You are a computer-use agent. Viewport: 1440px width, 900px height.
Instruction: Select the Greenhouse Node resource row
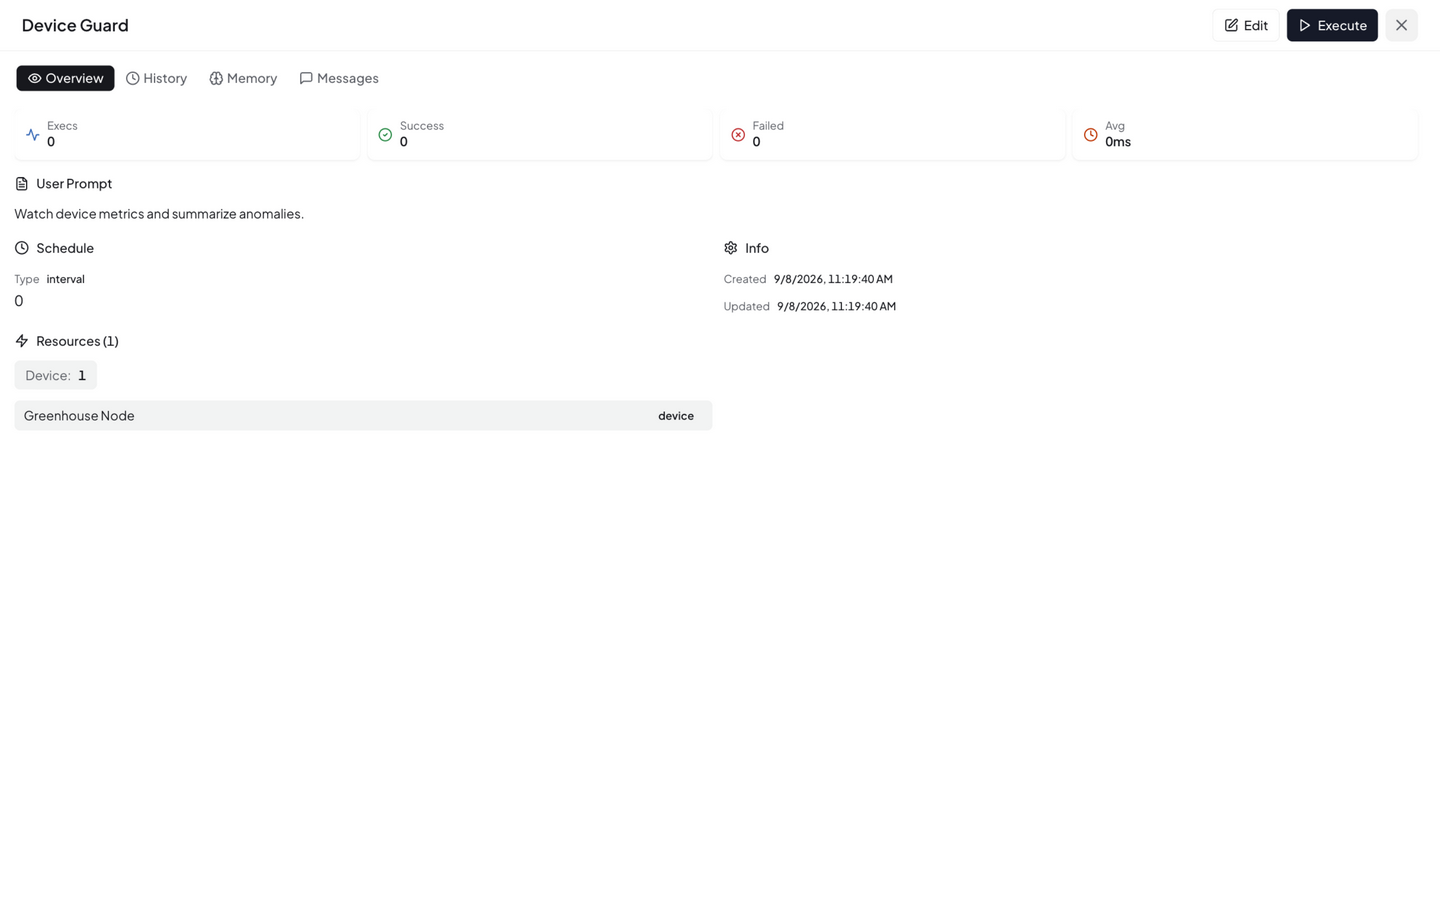coord(363,416)
